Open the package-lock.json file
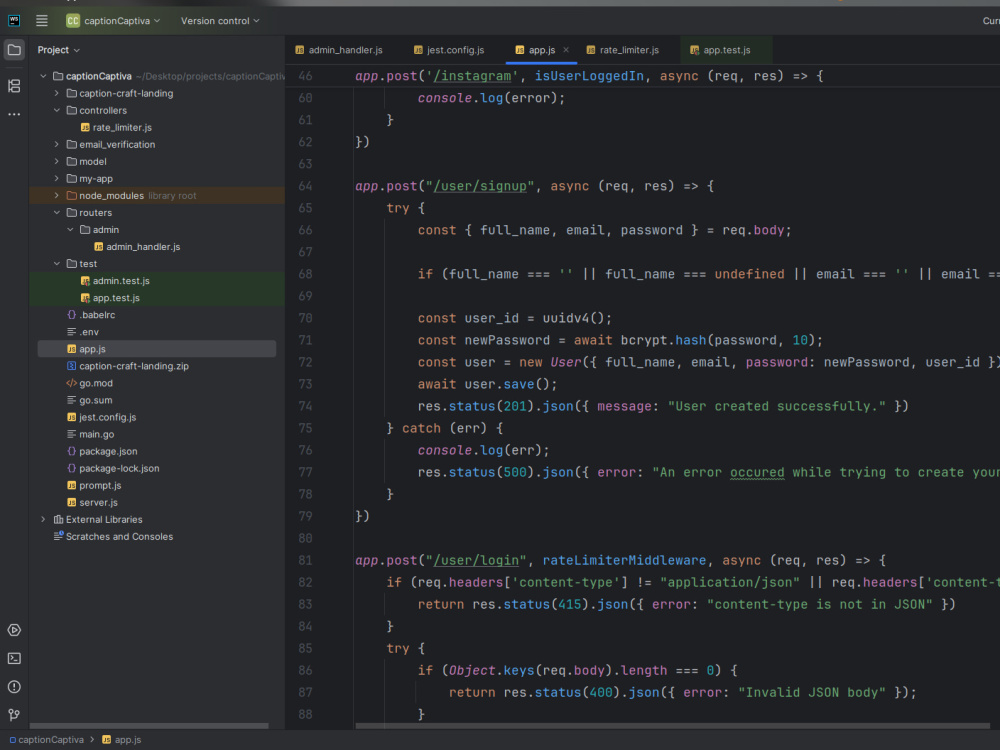1000x750 pixels. point(119,469)
